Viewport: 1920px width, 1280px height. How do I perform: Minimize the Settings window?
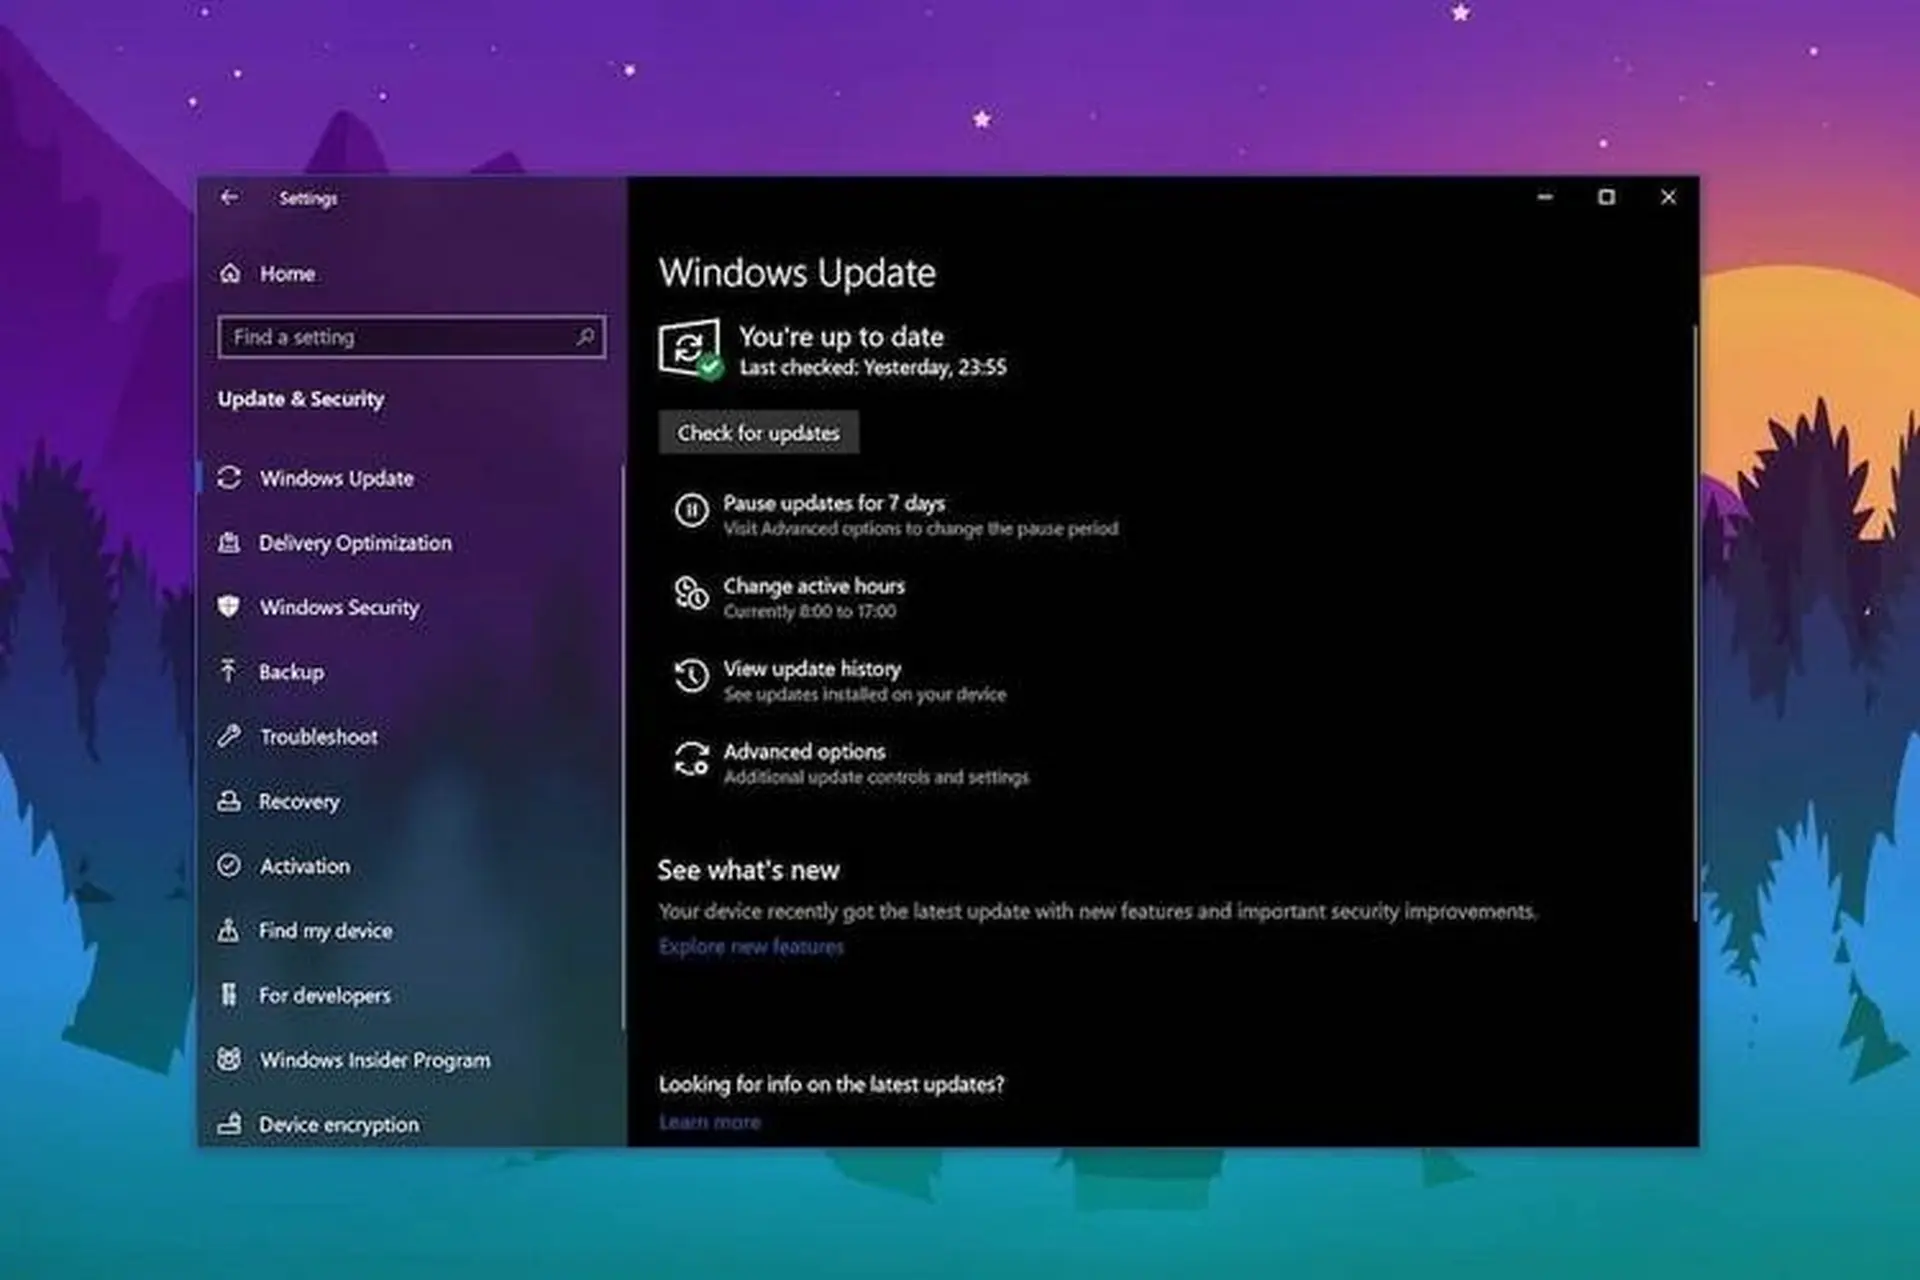pyautogui.click(x=1545, y=197)
